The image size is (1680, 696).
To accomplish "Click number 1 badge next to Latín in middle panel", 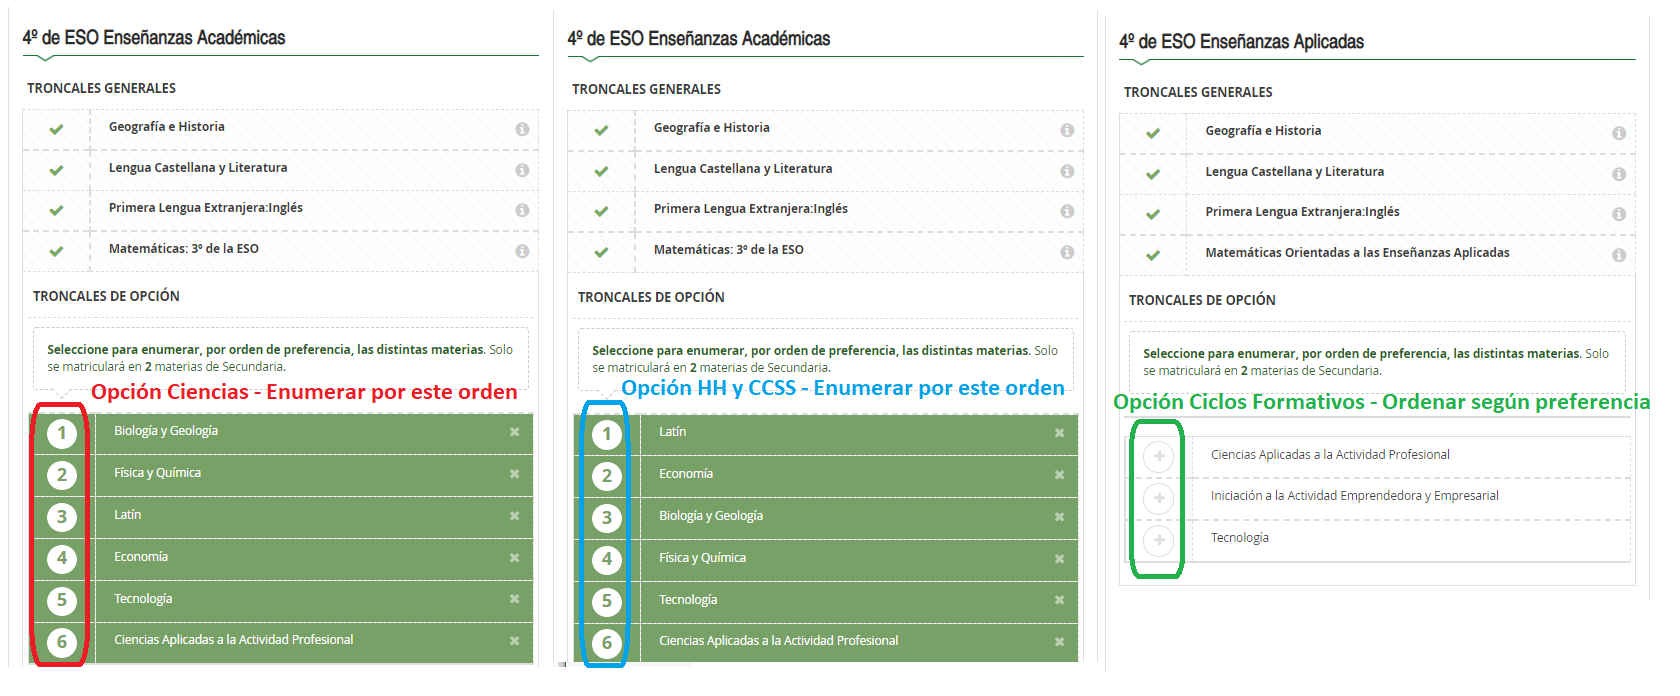I will click(x=606, y=434).
